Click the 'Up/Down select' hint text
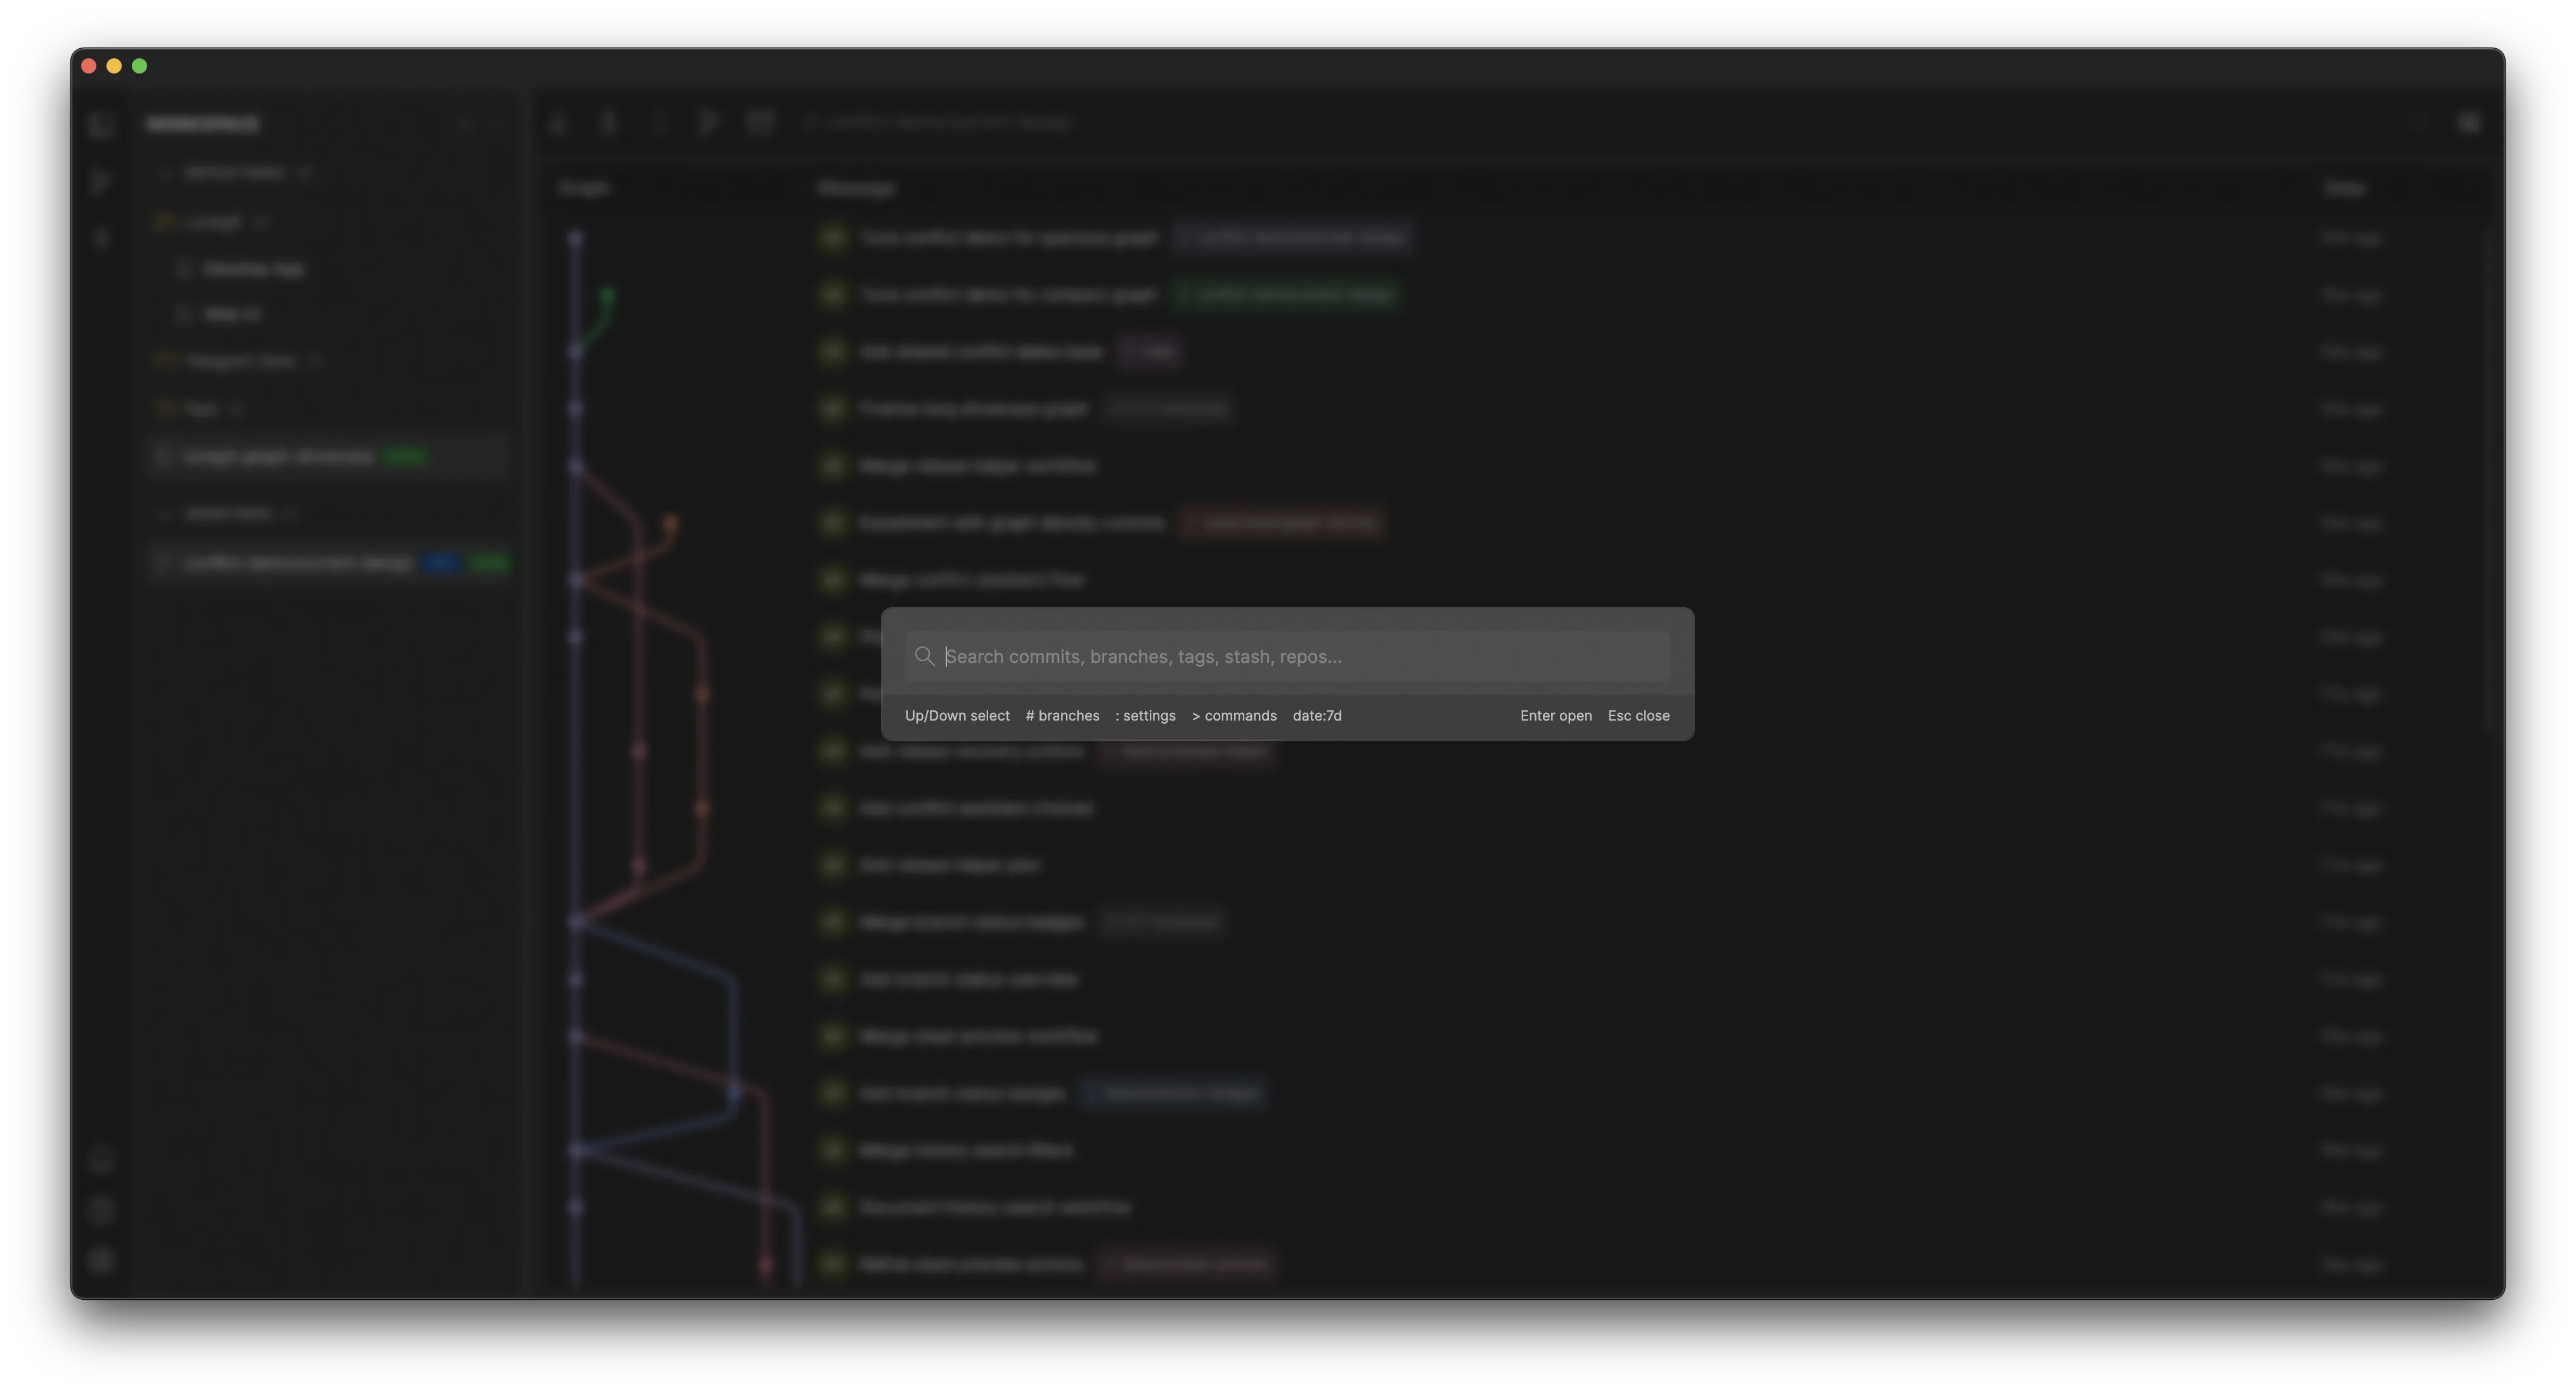Viewport: 2576px width, 1393px height. (957, 716)
